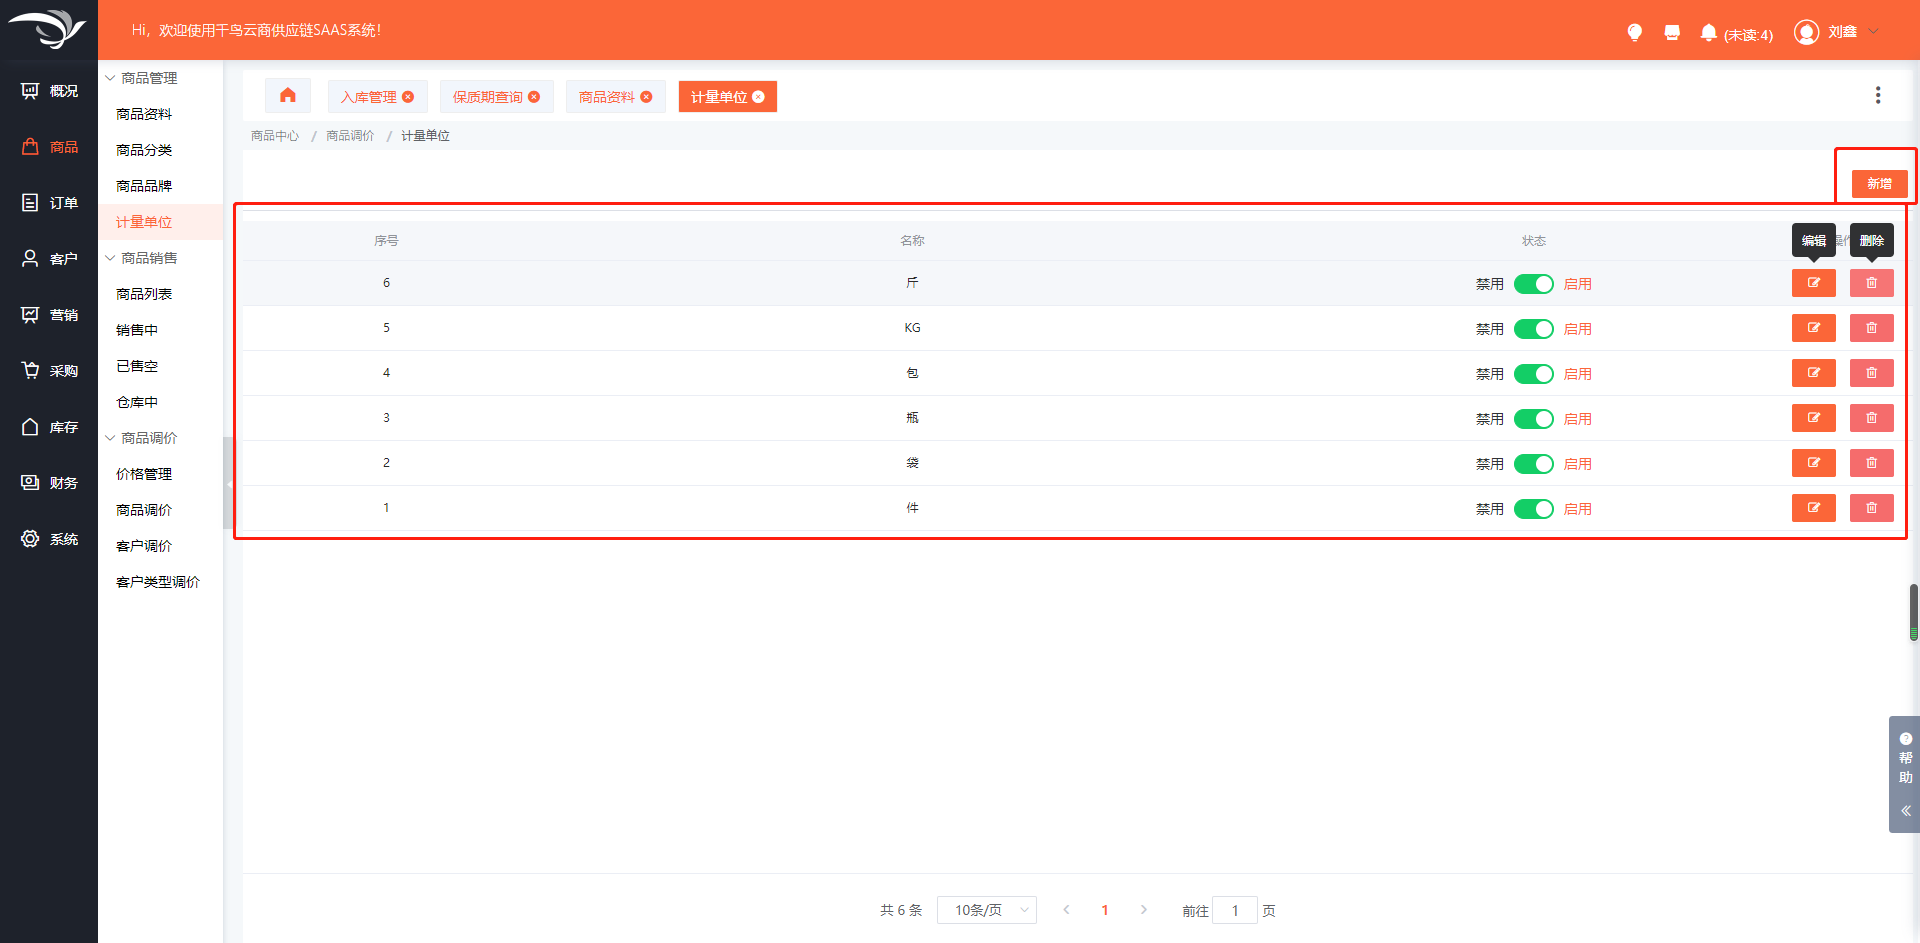Click the vertical page scrollbar

coord(1914,612)
